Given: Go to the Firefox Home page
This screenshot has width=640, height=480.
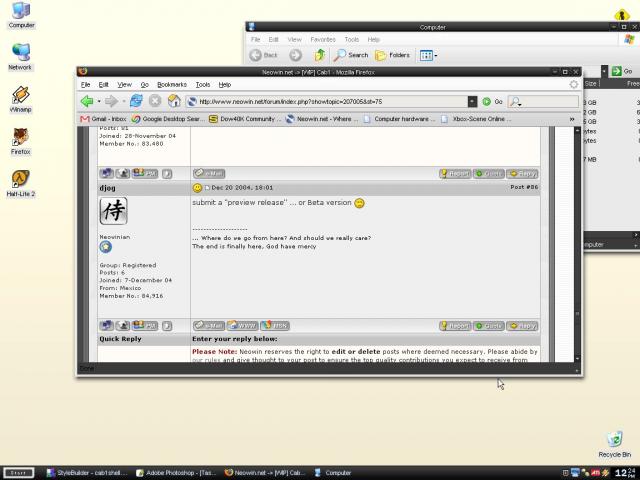Looking at the screenshot, I should coord(174,101).
